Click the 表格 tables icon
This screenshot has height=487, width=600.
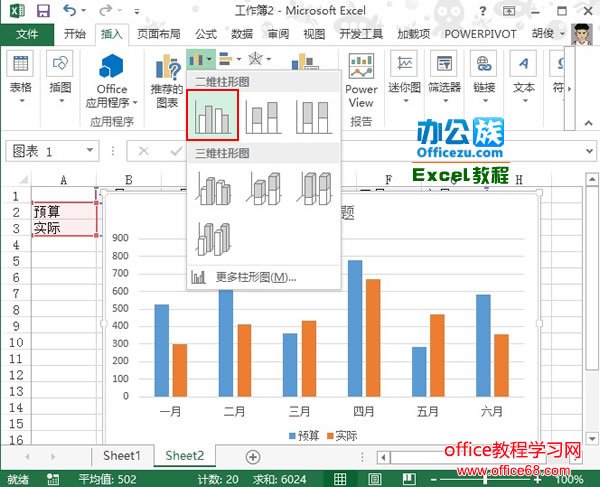click(x=20, y=64)
